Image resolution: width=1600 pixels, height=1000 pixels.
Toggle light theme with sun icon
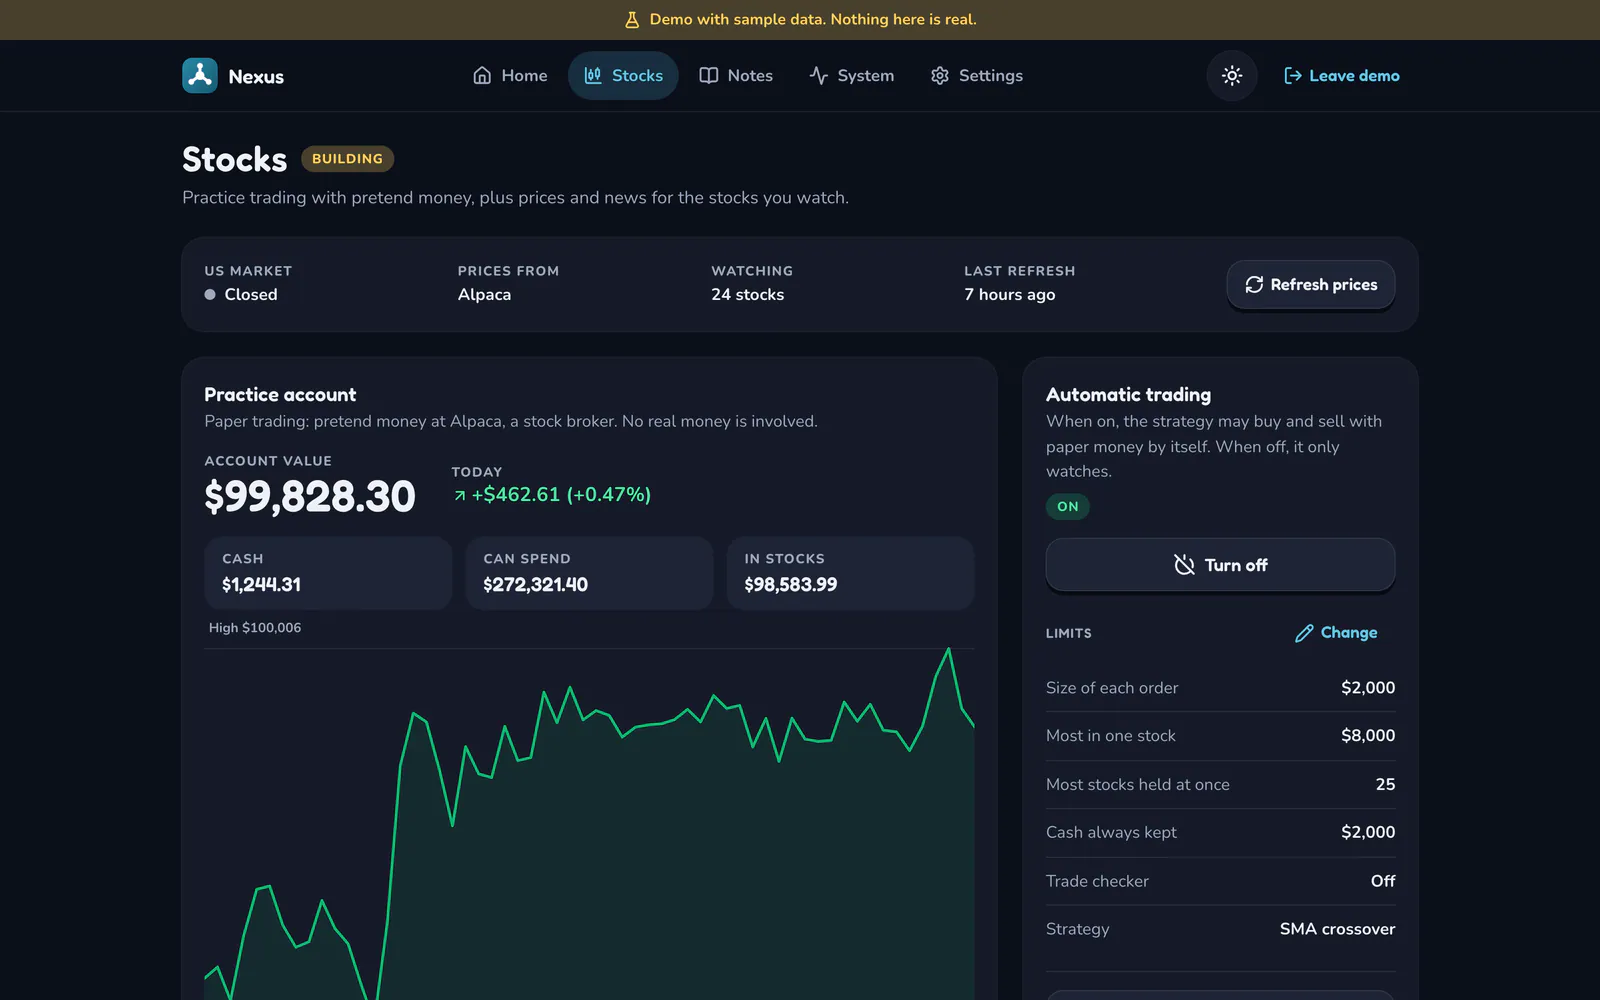[1232, 76]
